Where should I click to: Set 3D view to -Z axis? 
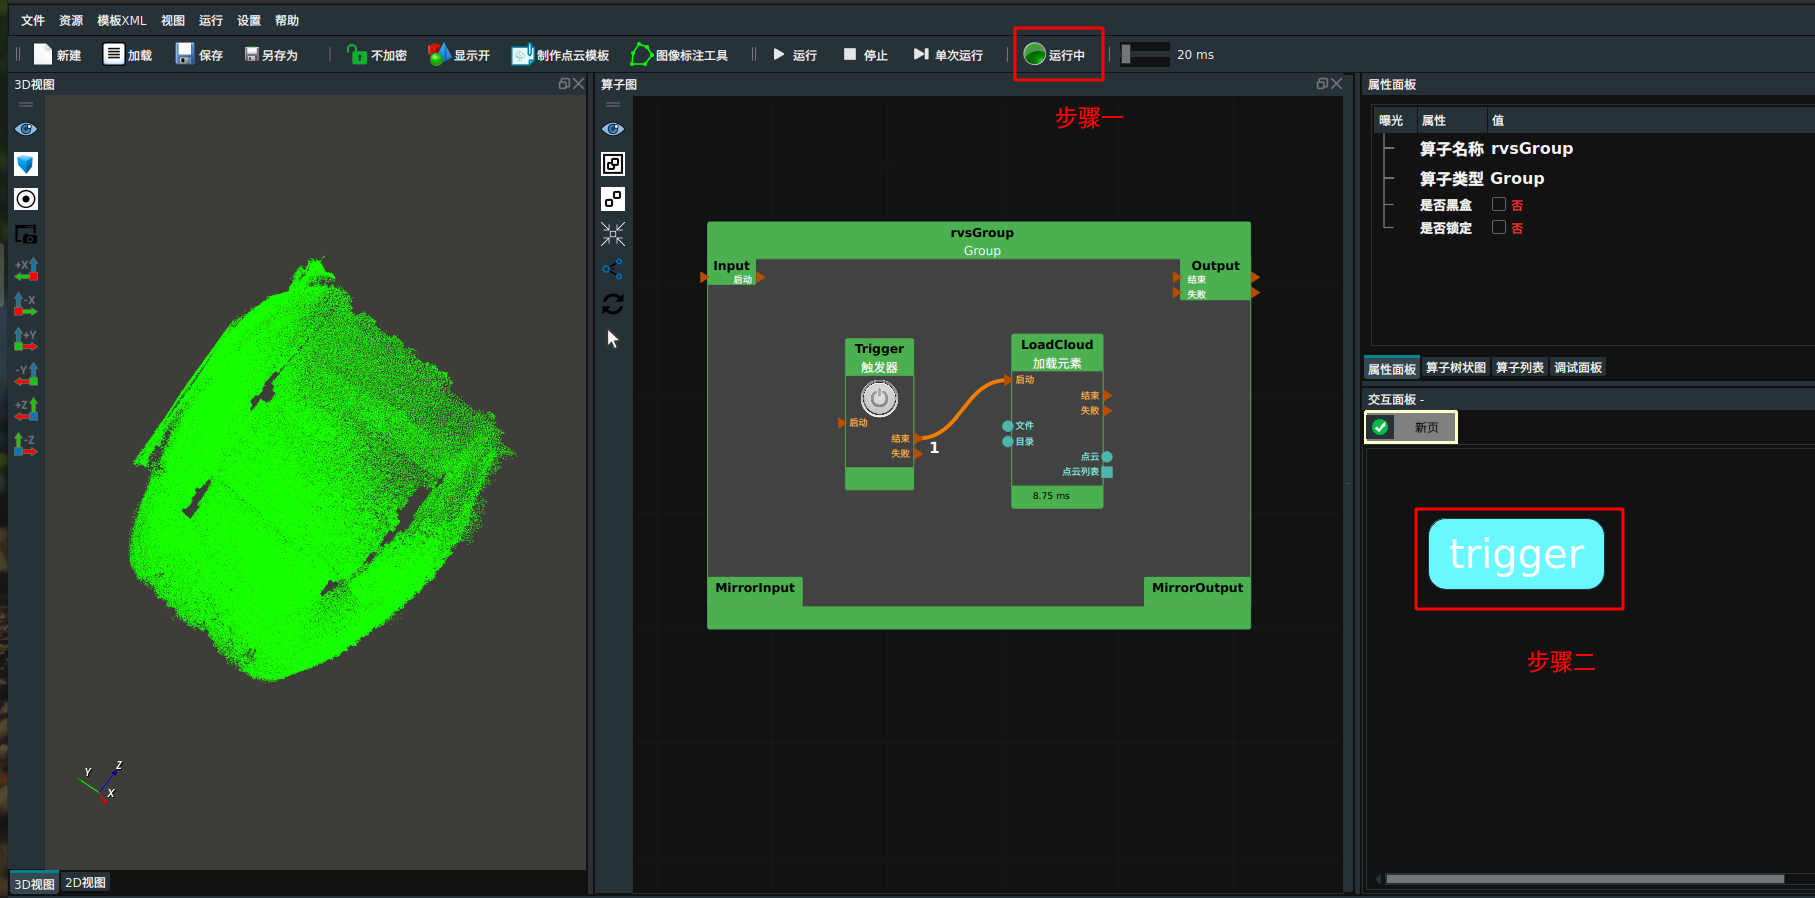click(26, 444)
